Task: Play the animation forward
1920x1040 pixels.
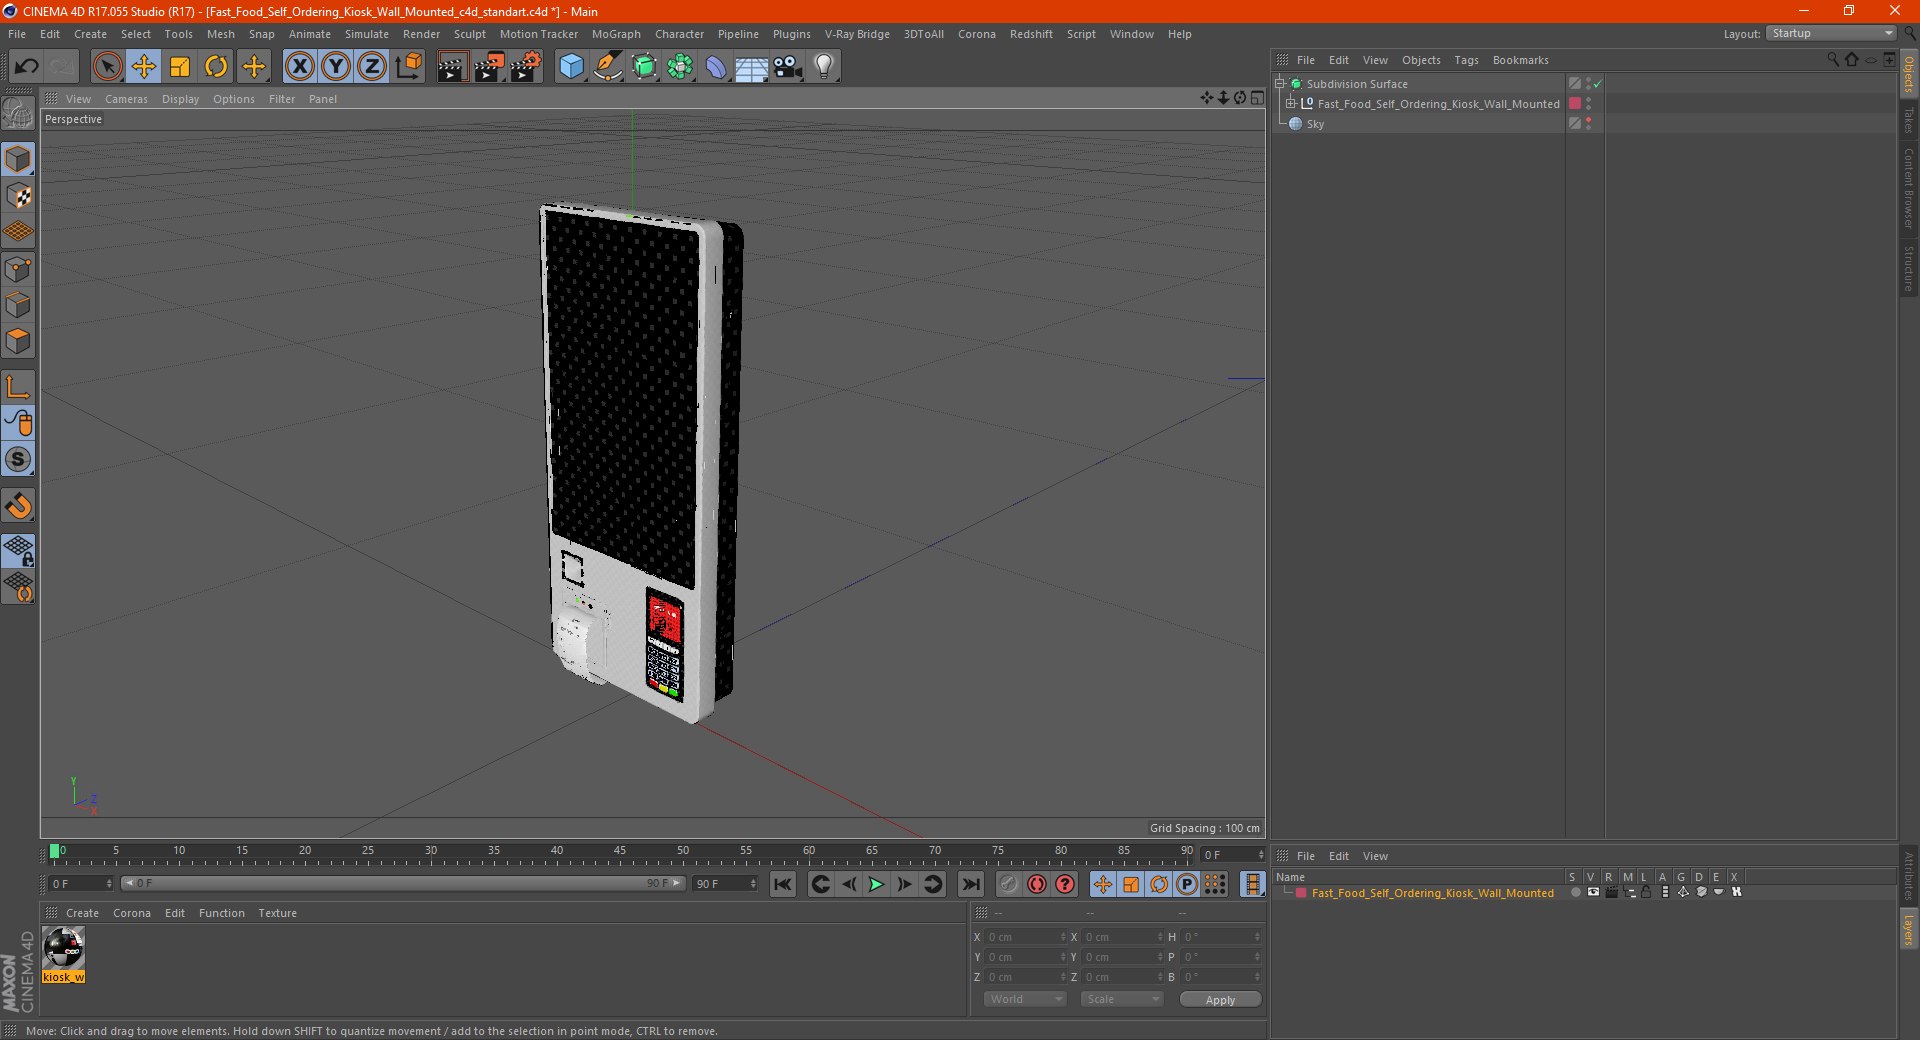Action: click(876, 884)
